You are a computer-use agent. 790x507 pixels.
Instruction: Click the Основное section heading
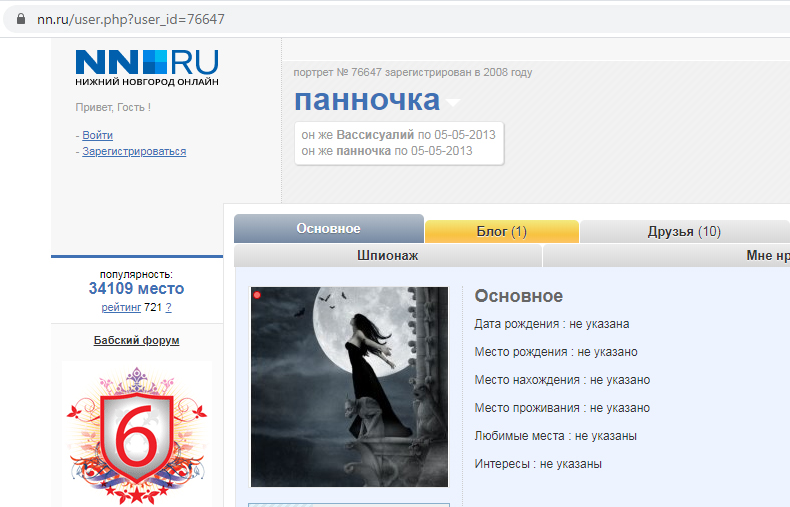tap(518, 296)
